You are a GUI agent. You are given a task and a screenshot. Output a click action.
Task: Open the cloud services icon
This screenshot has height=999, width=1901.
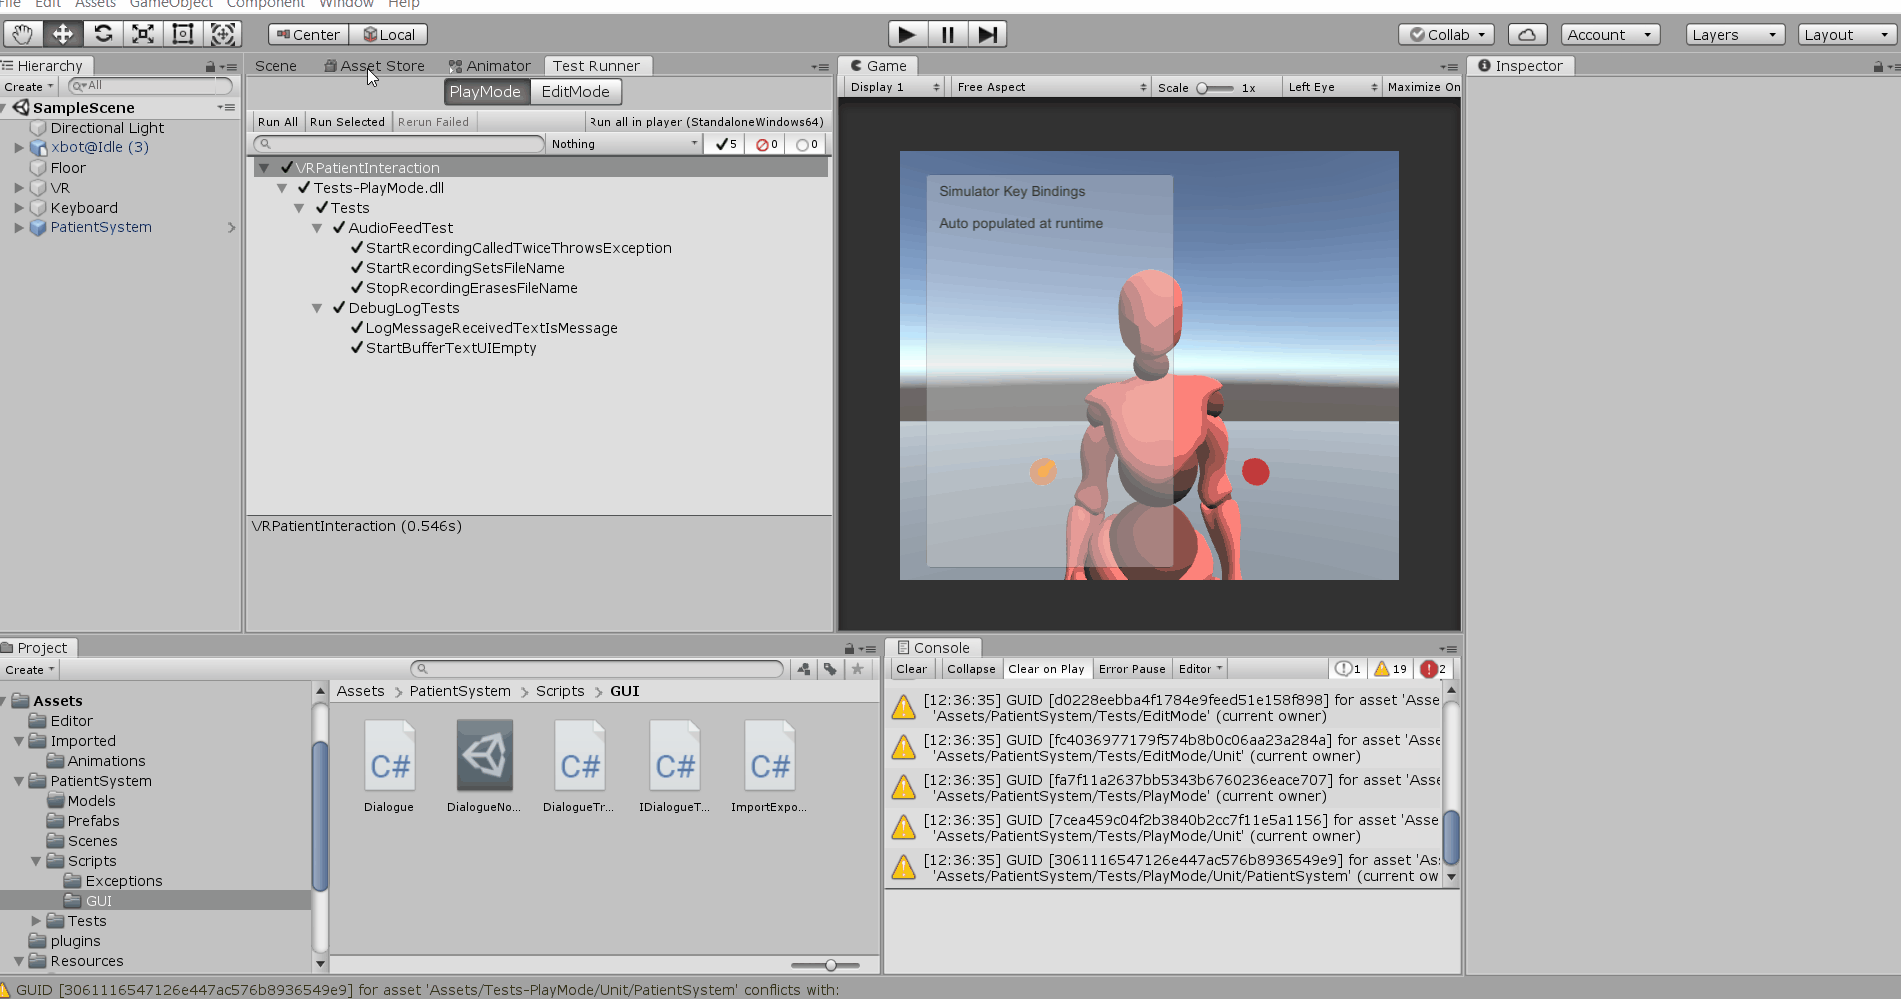tap(1527, 34)
